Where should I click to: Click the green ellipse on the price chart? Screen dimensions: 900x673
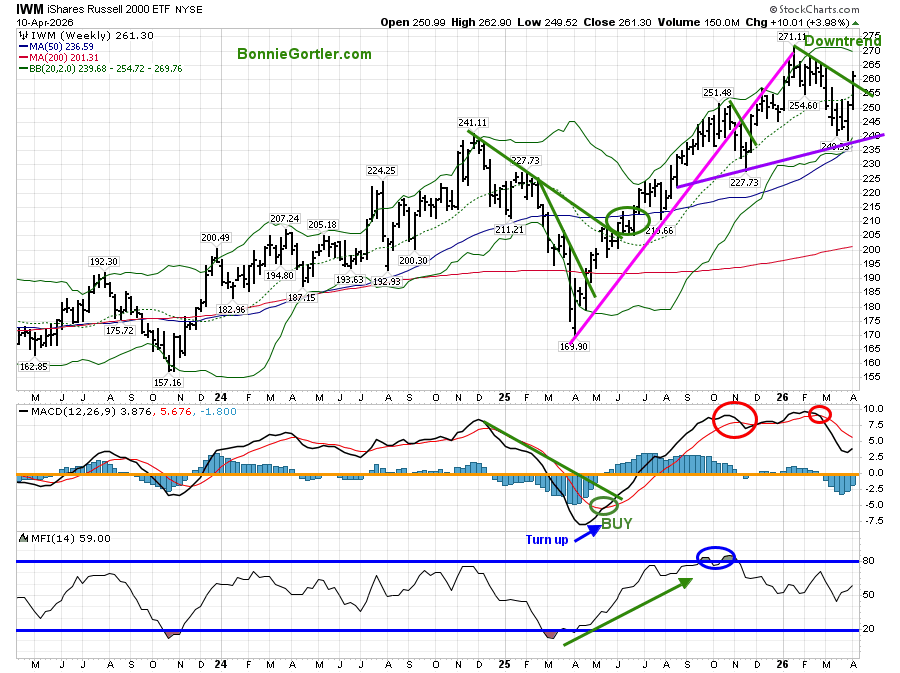[x=630, y=219]
